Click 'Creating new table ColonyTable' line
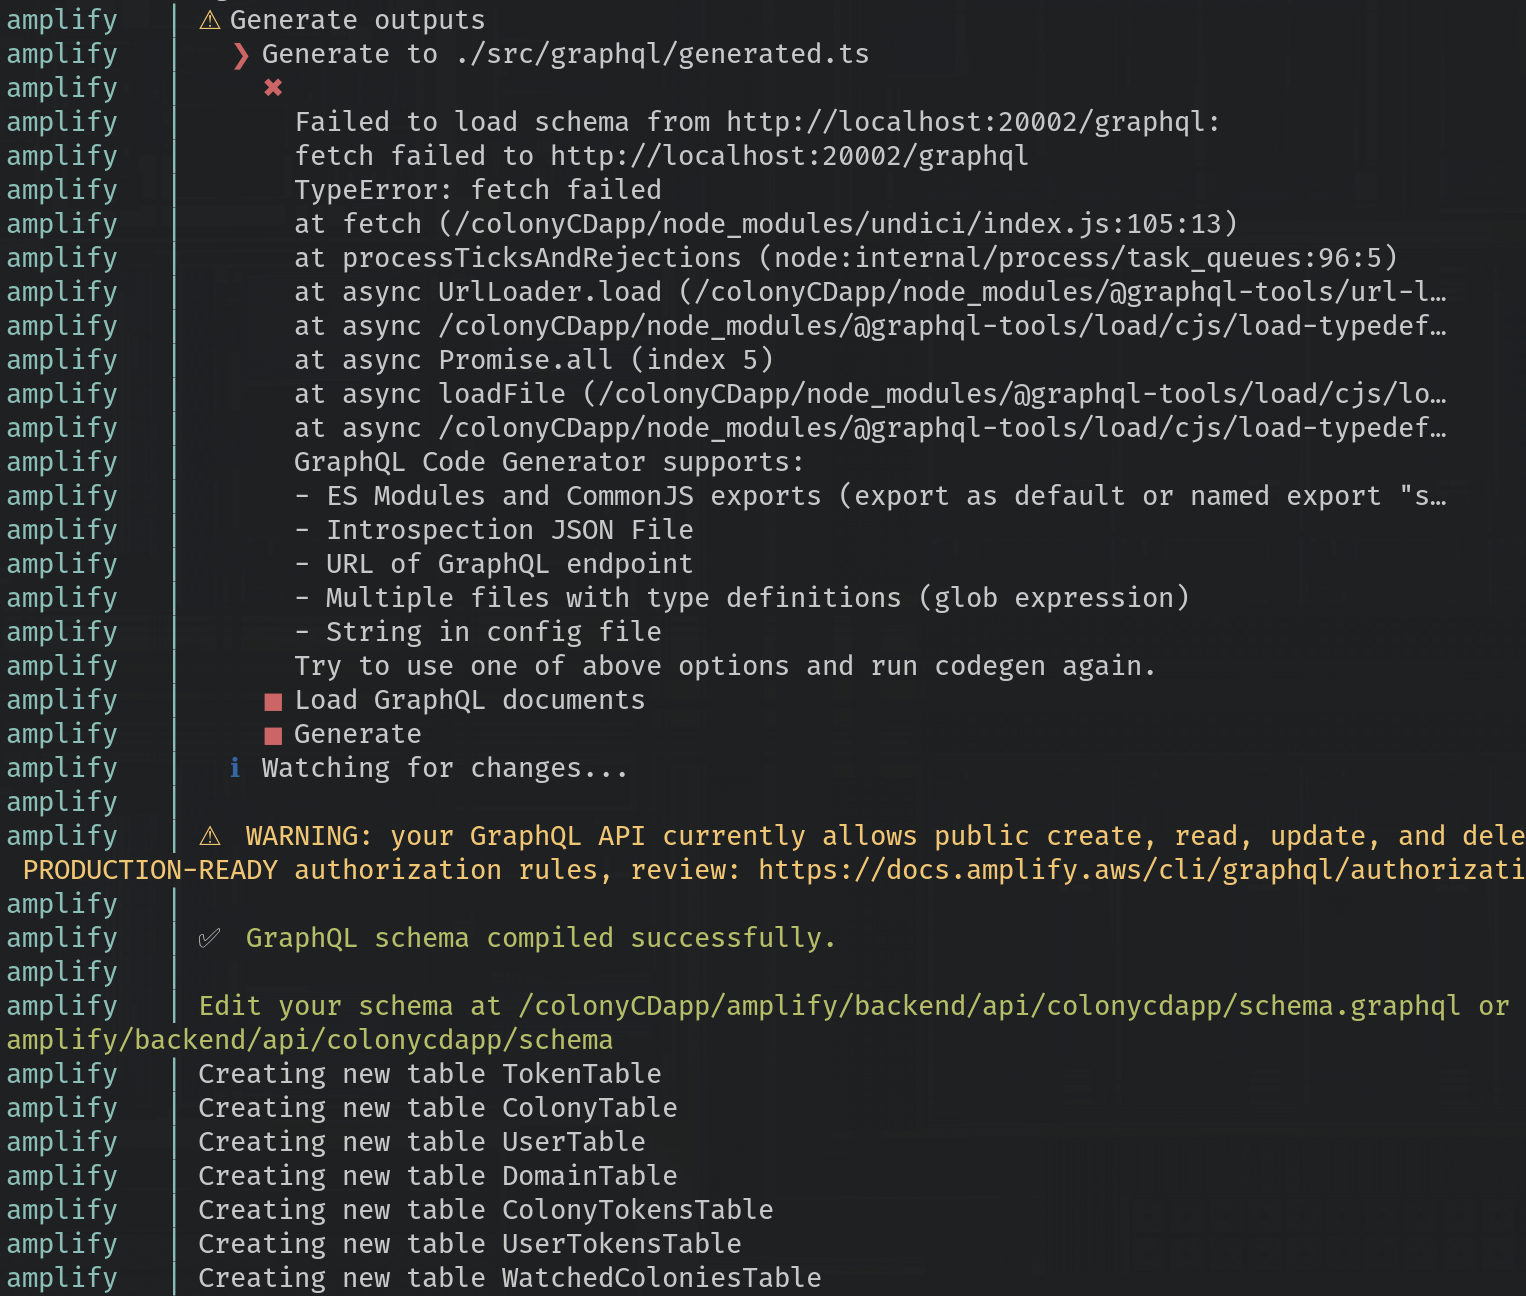 tap(438, 1108)
